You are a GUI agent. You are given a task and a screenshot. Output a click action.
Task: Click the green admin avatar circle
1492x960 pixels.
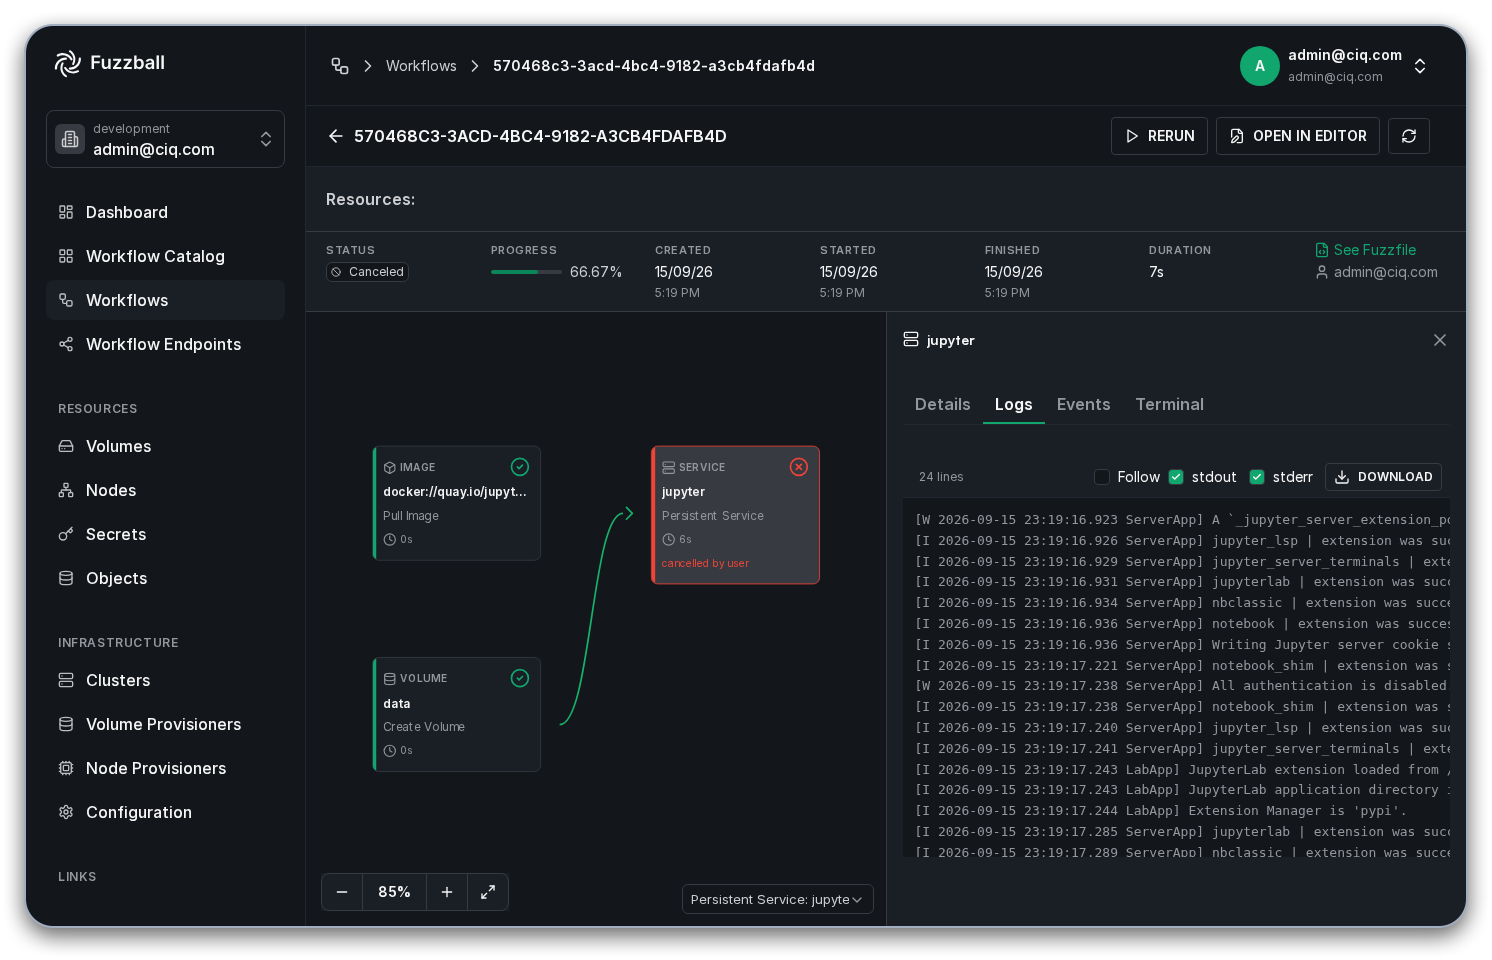coord(1260,66)
